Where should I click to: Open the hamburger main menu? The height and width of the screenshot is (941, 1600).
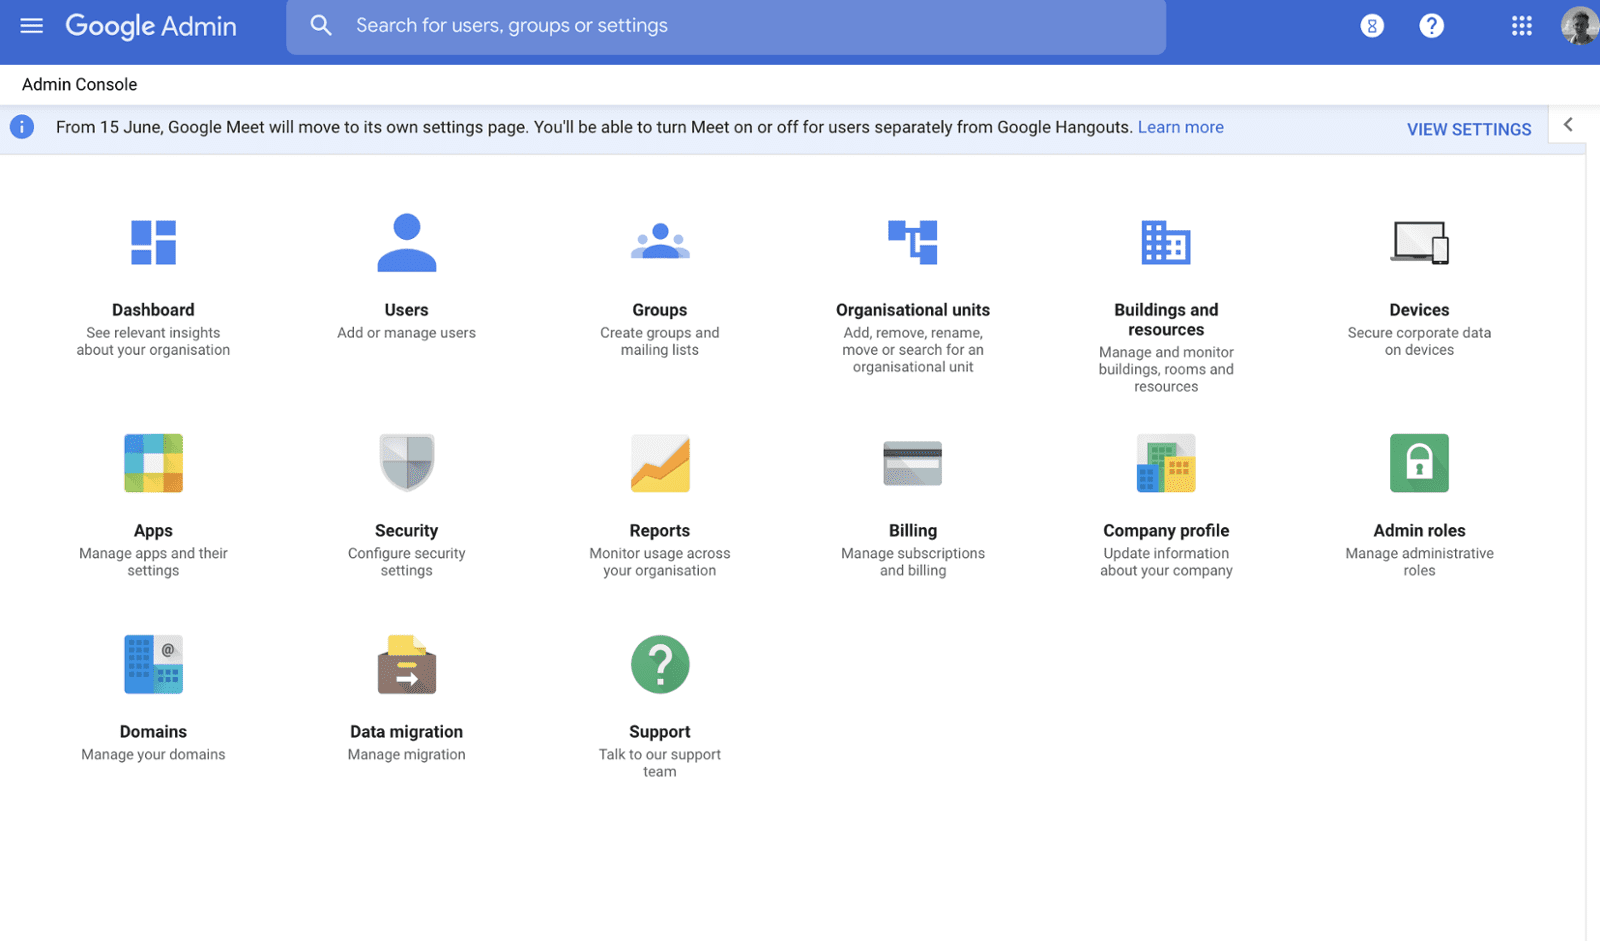pos(31,25)
